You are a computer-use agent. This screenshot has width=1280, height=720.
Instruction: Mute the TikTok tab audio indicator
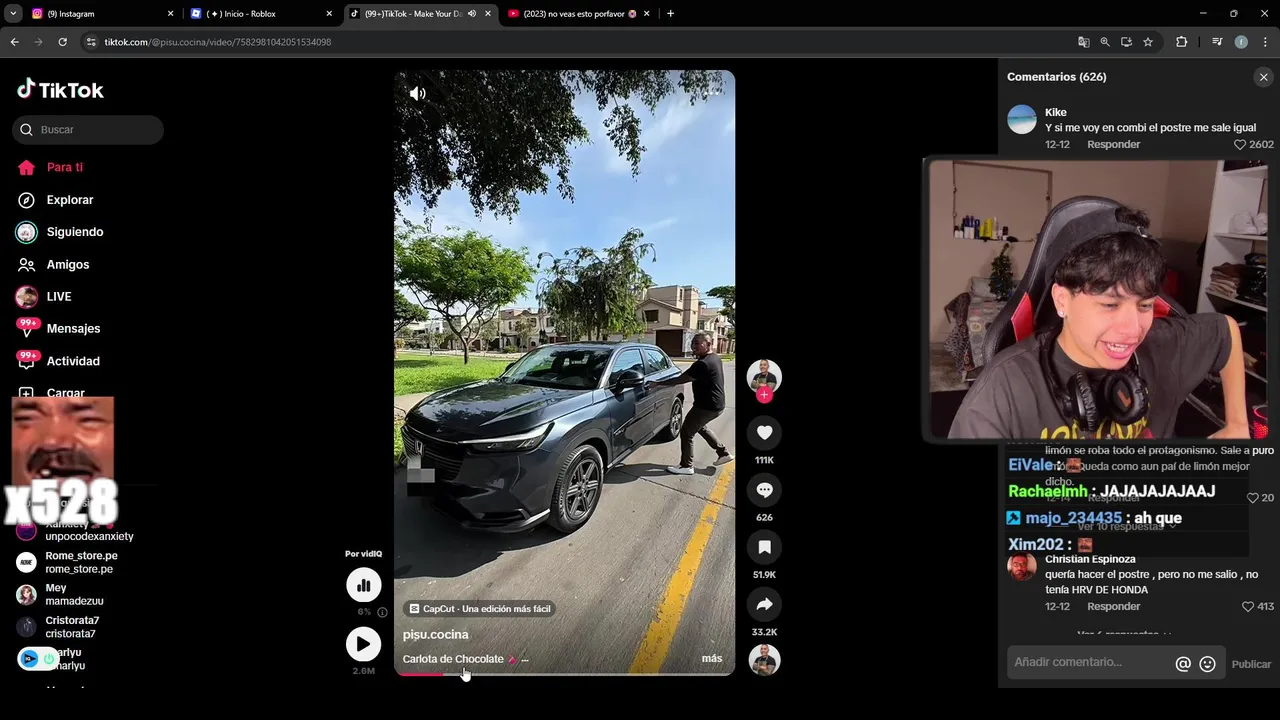pyautogui.click(x=472, y=14)
